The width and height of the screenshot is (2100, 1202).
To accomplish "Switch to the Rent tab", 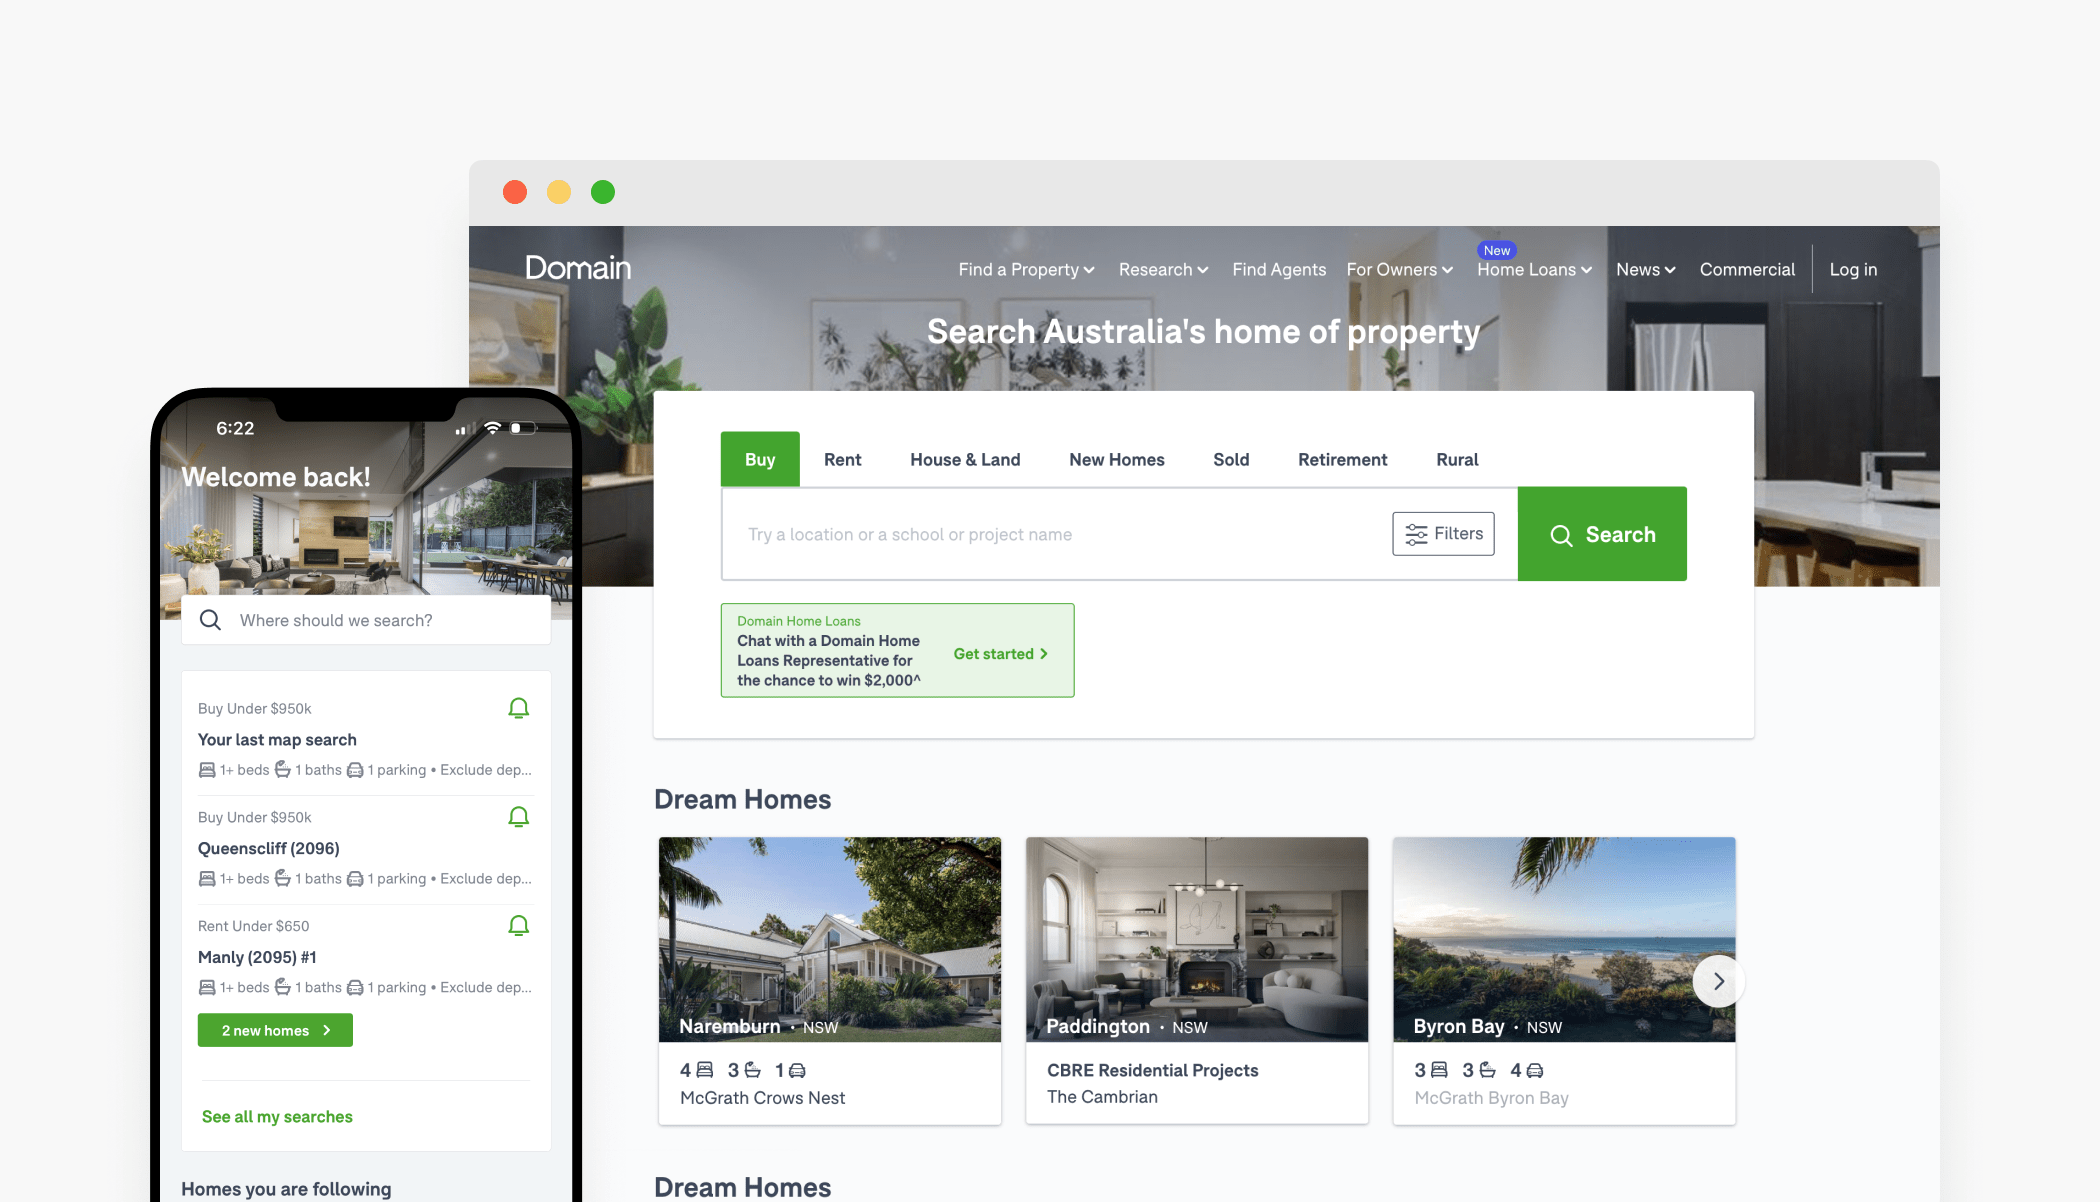I will [842, 460].
